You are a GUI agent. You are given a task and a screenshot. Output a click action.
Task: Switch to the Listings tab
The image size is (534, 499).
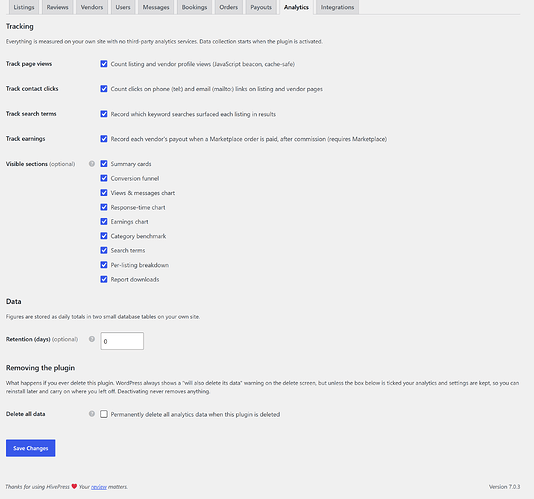click(x=24, y=7)
